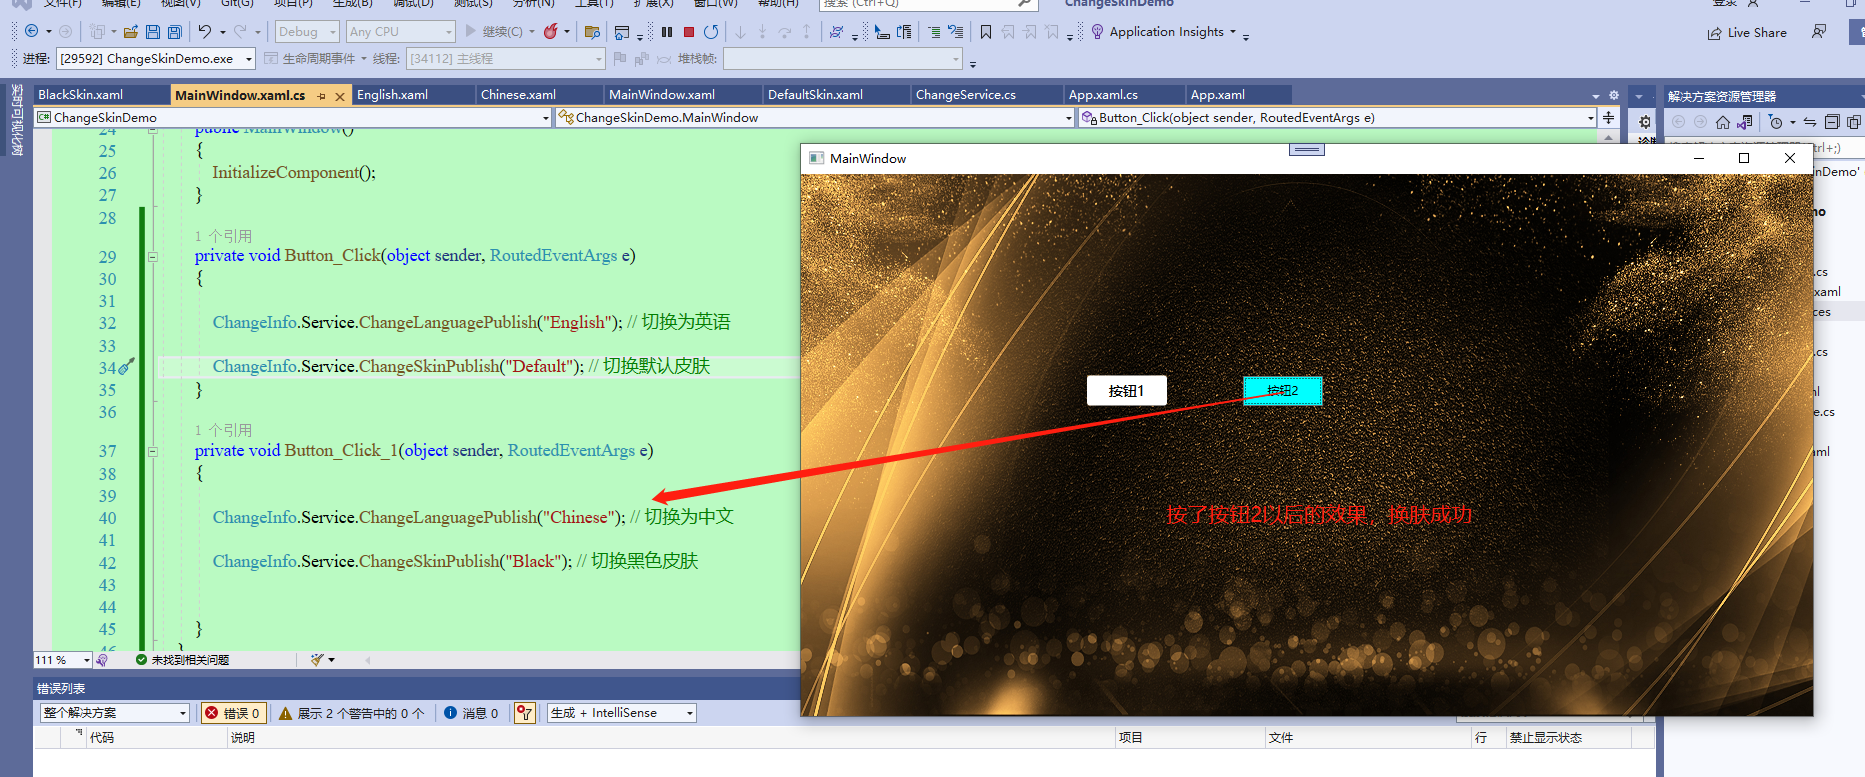
Task: Click the split editor icon
Action: [1608, 118]
